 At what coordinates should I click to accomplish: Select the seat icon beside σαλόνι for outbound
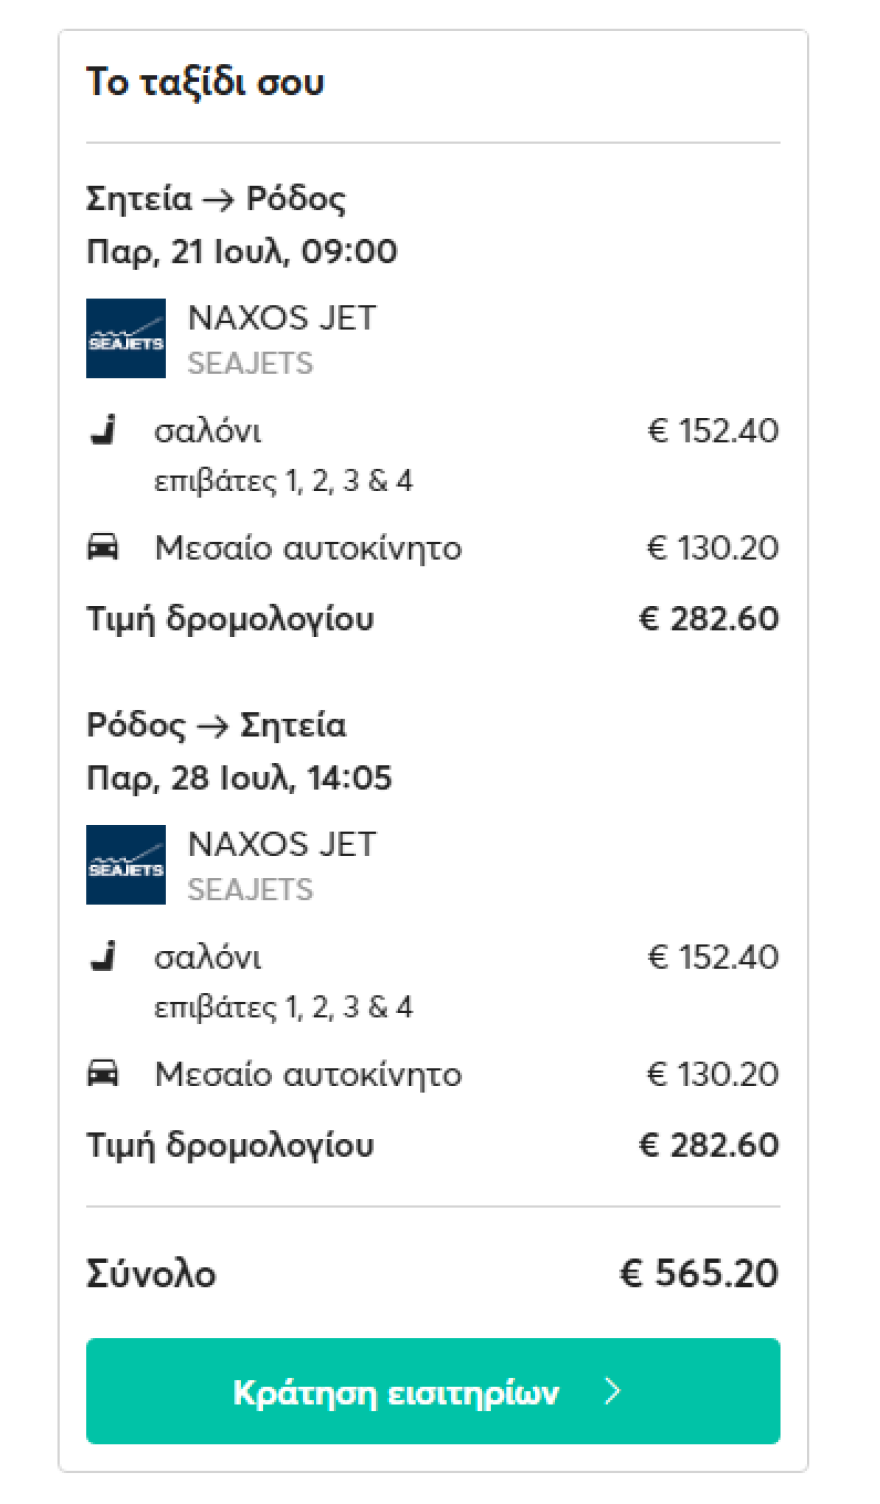coord(104,428)
